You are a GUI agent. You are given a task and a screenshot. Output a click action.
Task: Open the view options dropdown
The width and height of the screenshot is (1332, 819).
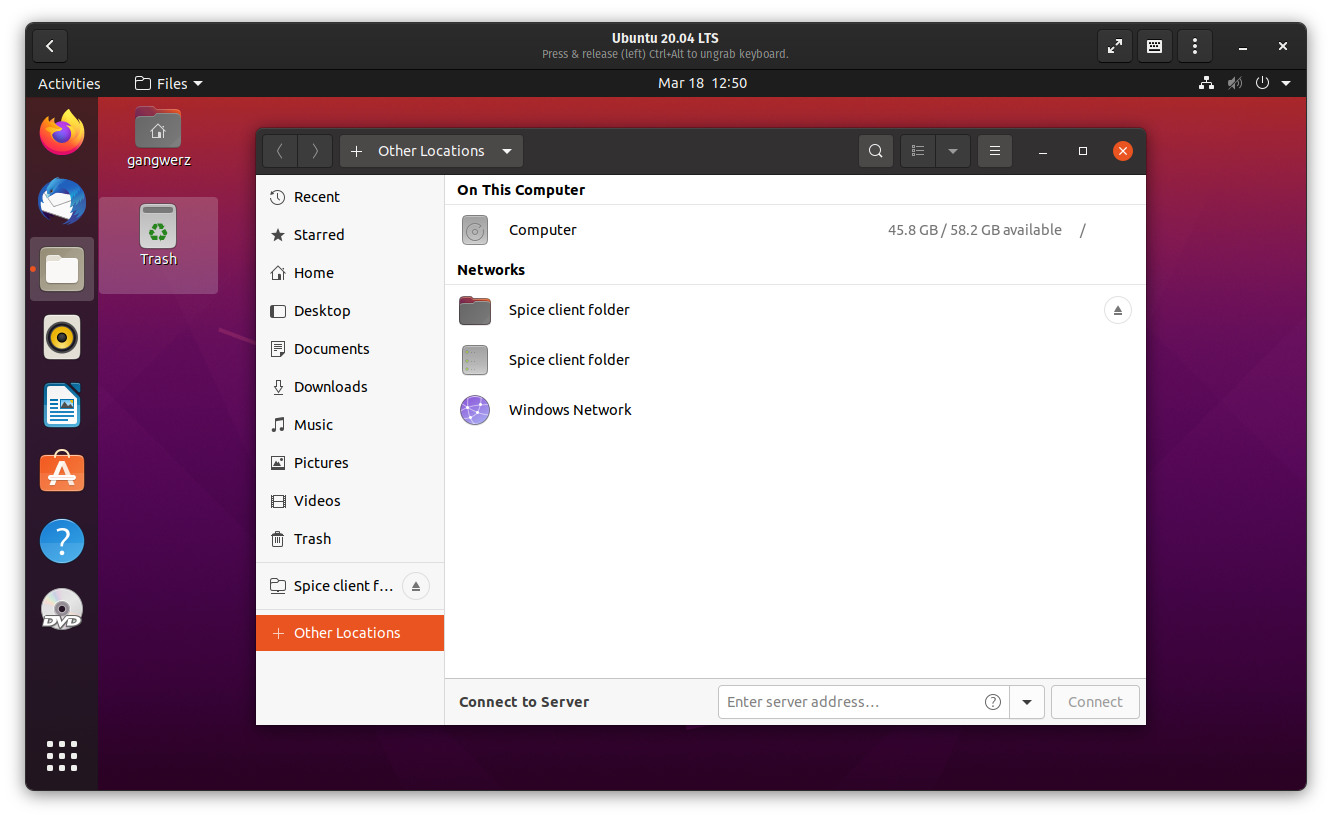tap(952, 150)
